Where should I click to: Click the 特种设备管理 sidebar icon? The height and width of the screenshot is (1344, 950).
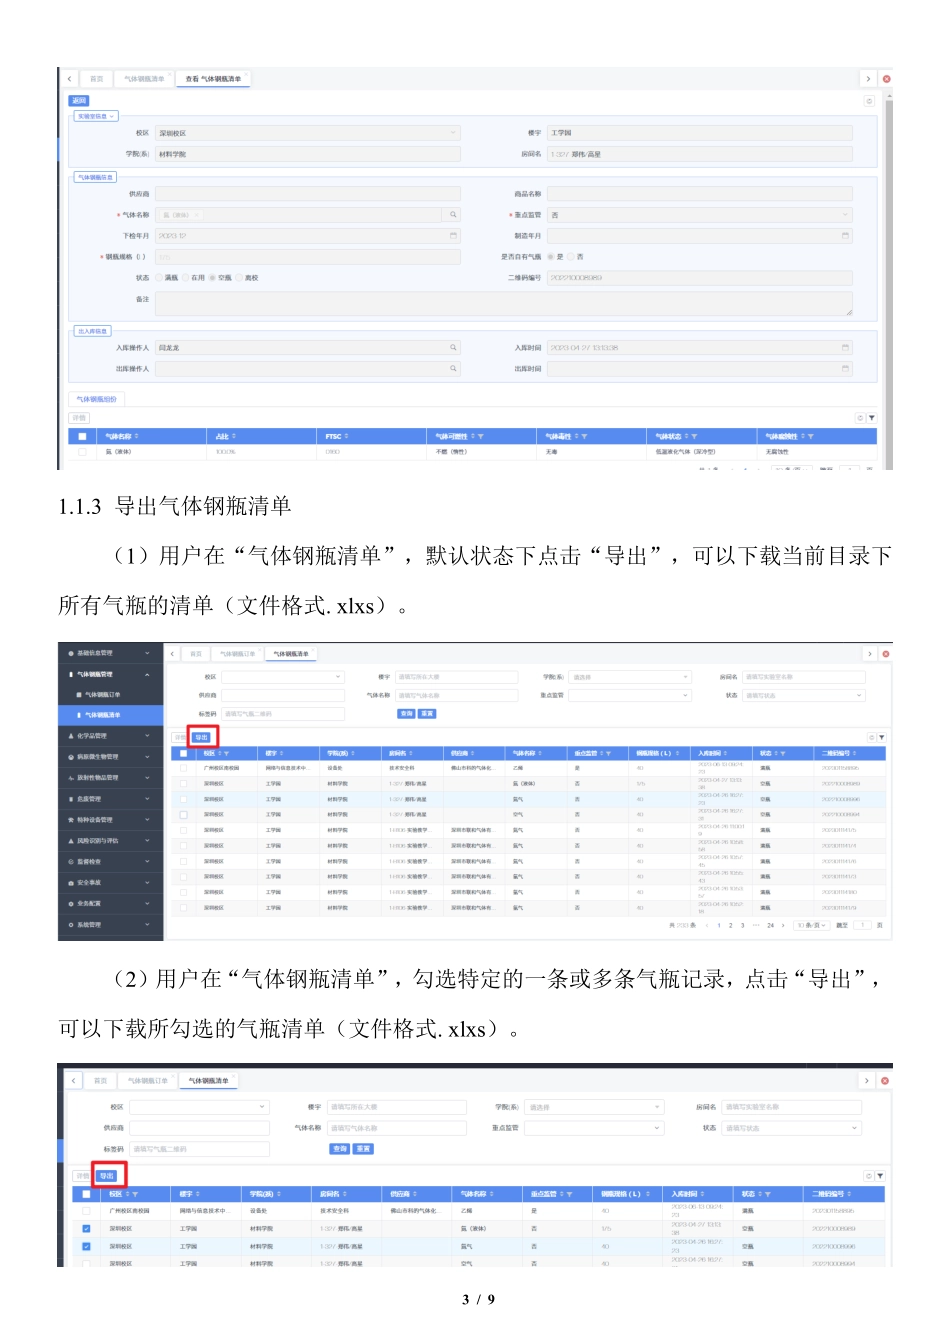[x=71, y=819]
